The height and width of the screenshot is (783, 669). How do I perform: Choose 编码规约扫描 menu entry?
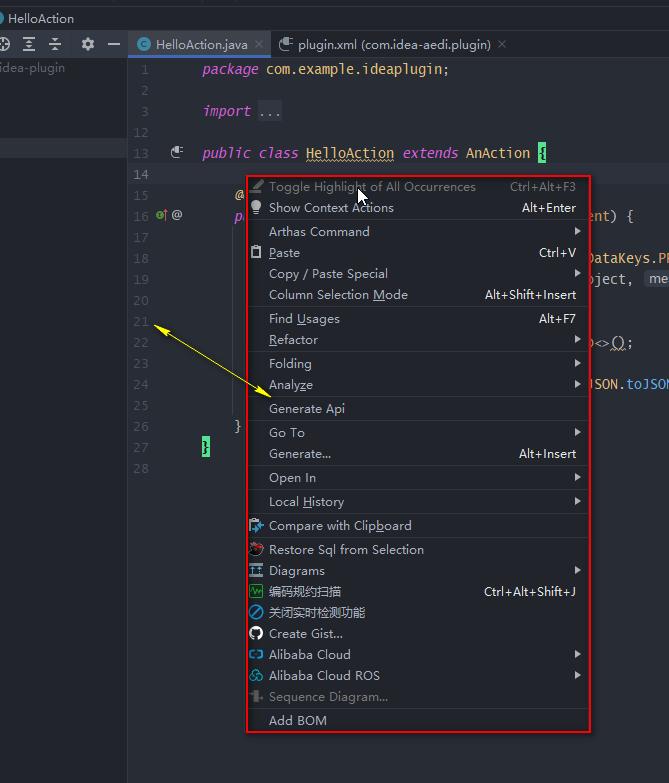click(418, 591)
